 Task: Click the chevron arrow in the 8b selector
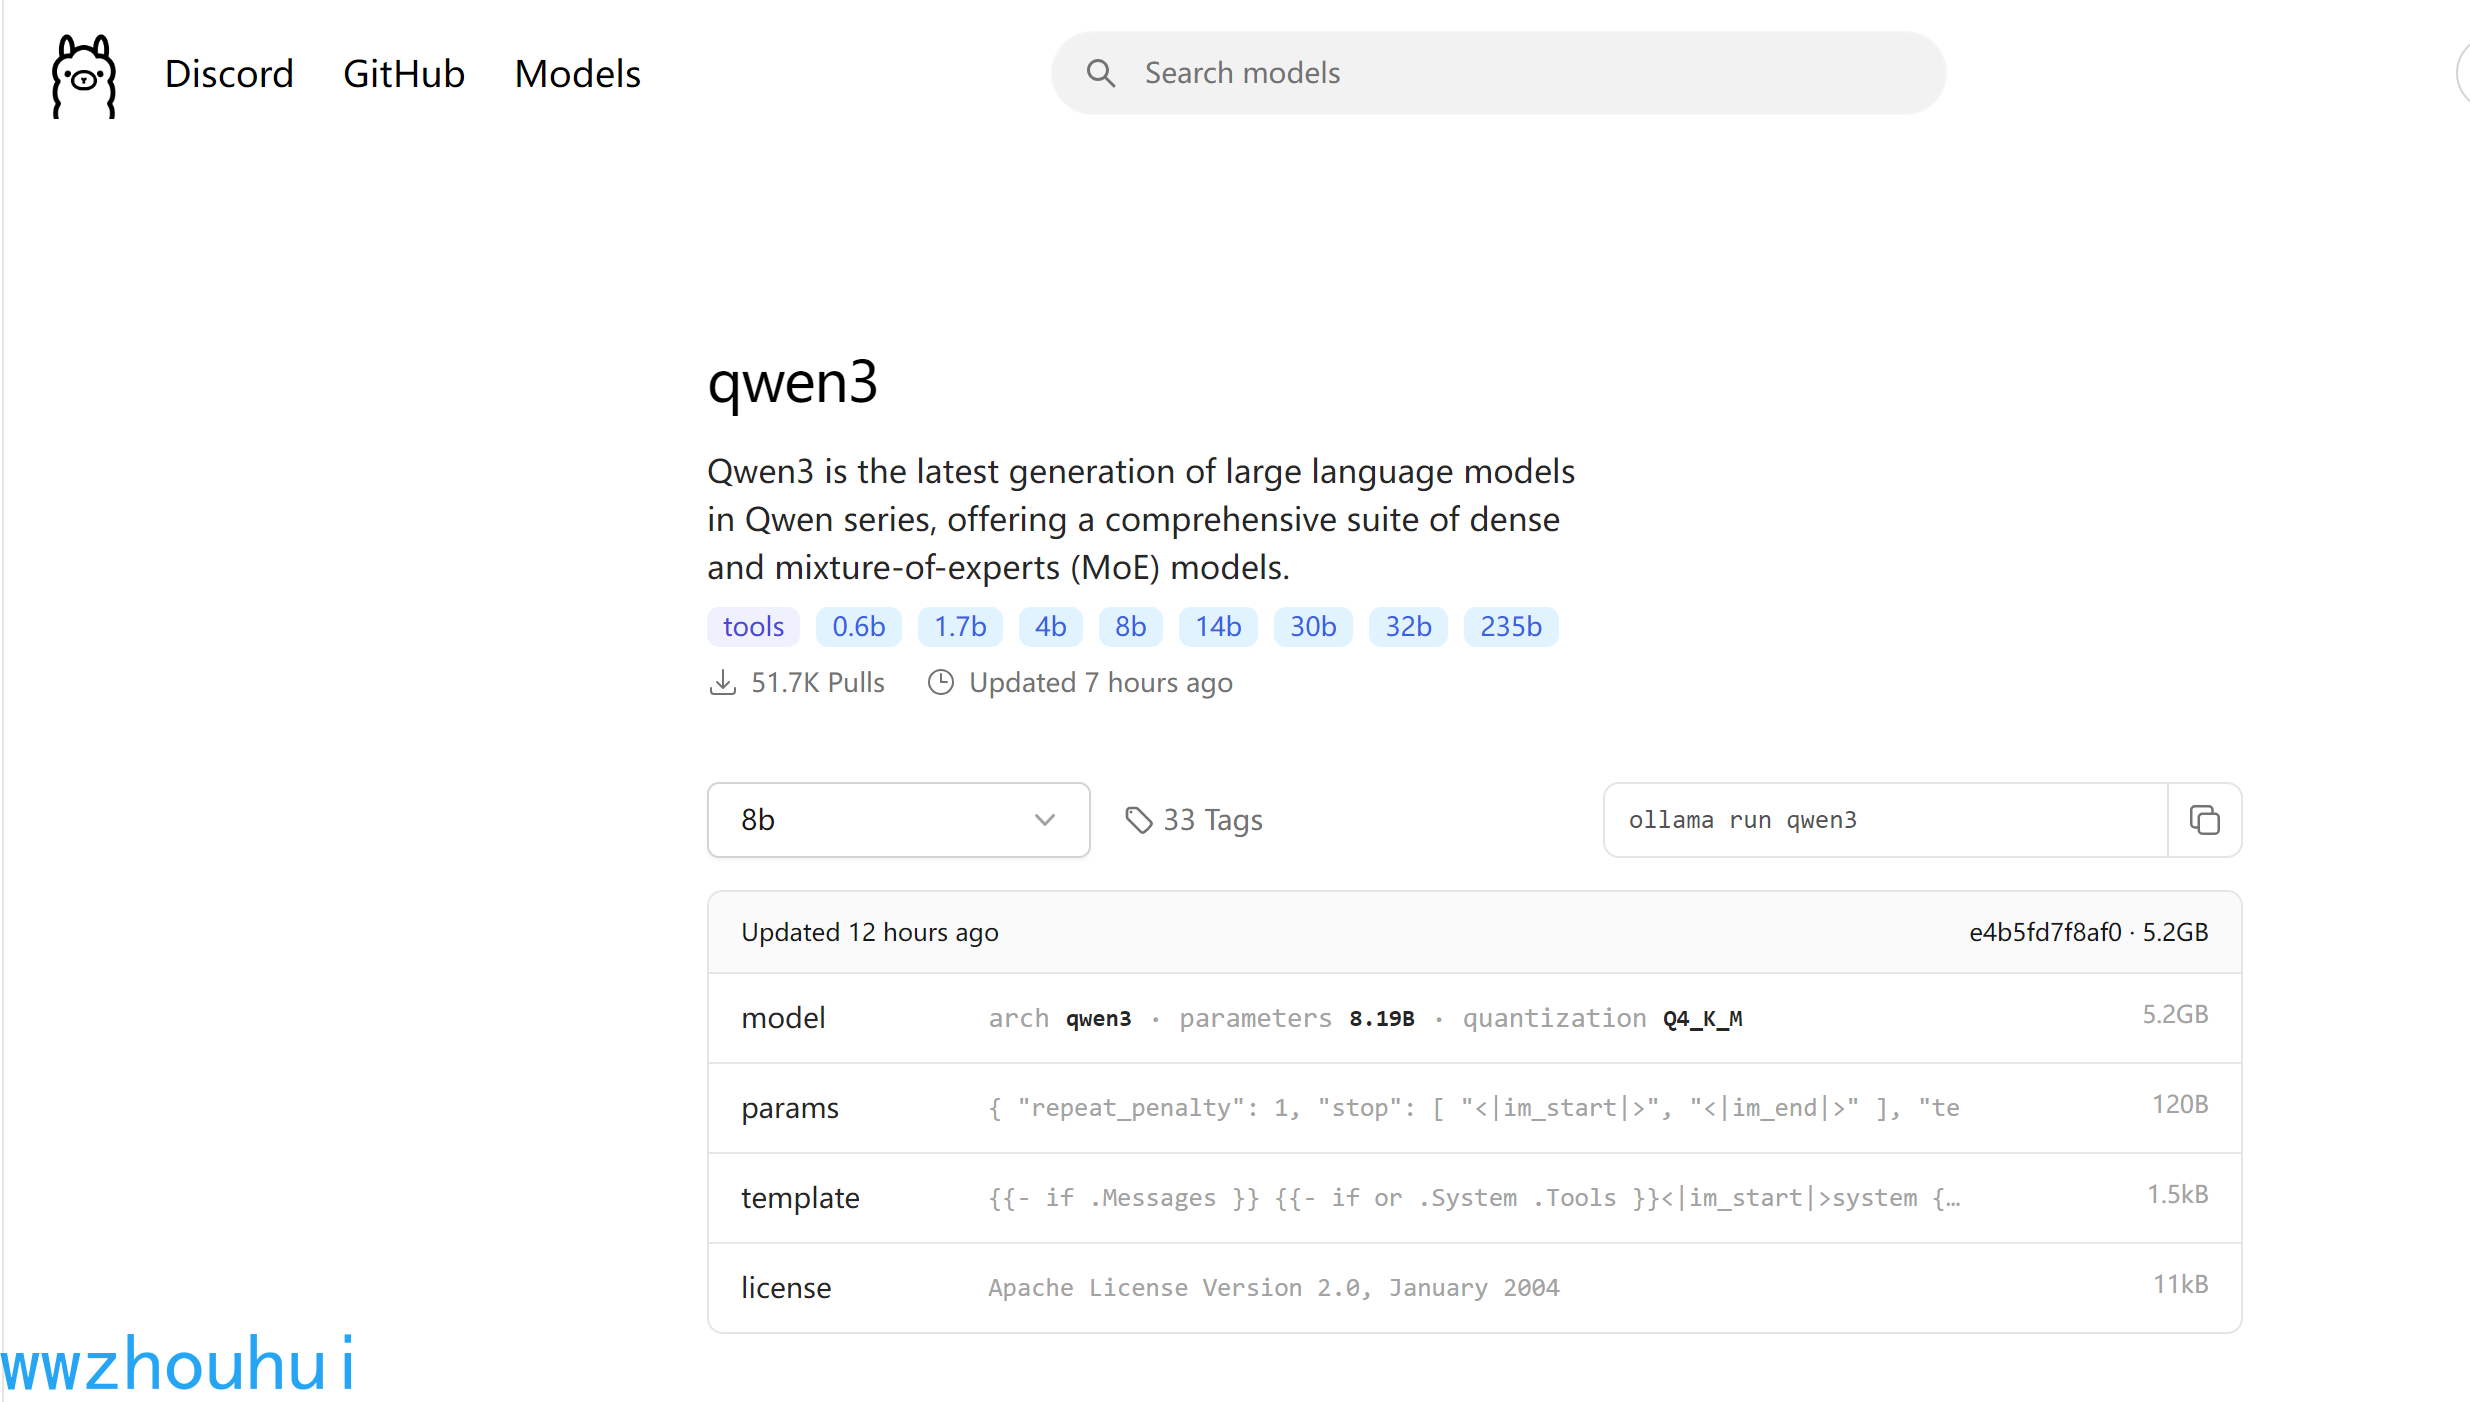[1045, 819]
